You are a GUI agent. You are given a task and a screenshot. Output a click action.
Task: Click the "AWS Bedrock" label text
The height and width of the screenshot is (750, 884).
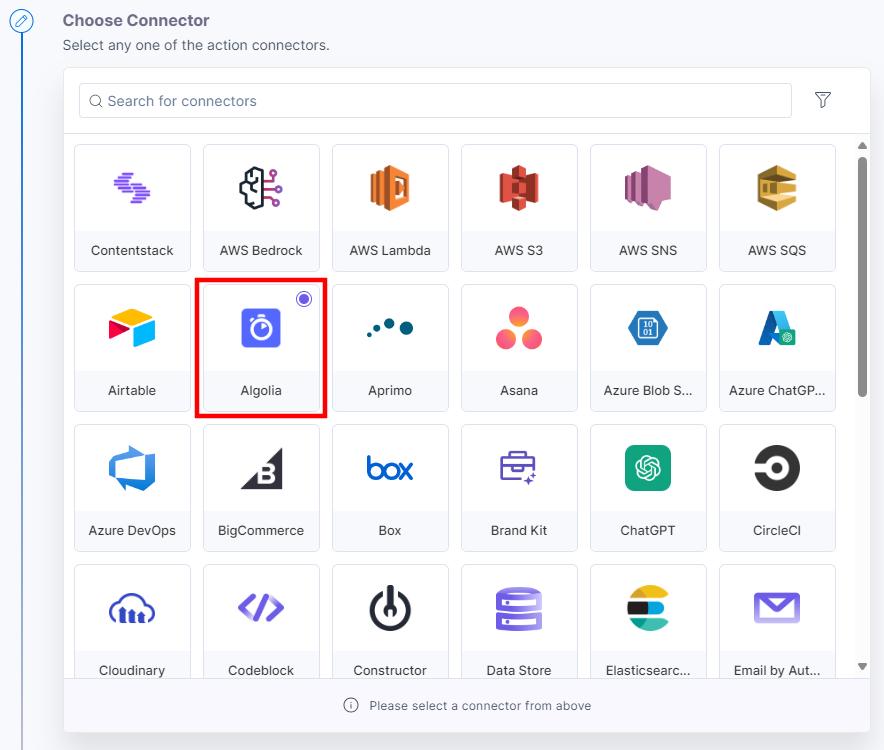tap(261, 250)
